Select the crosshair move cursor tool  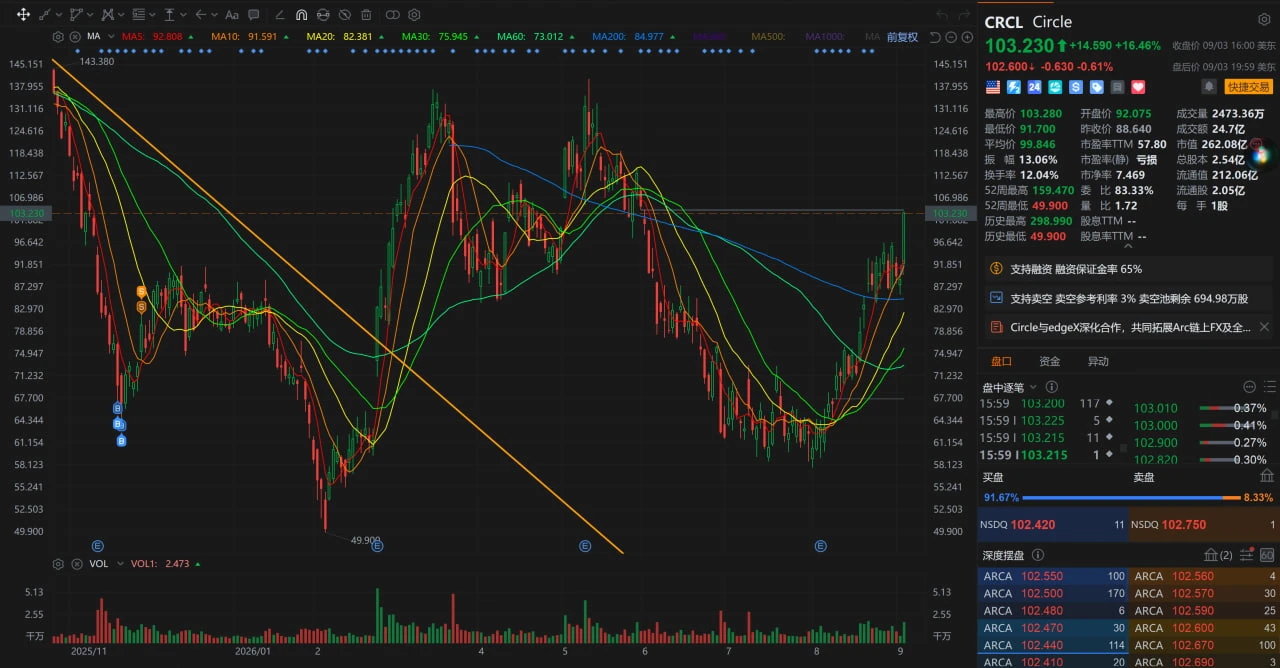23,15
